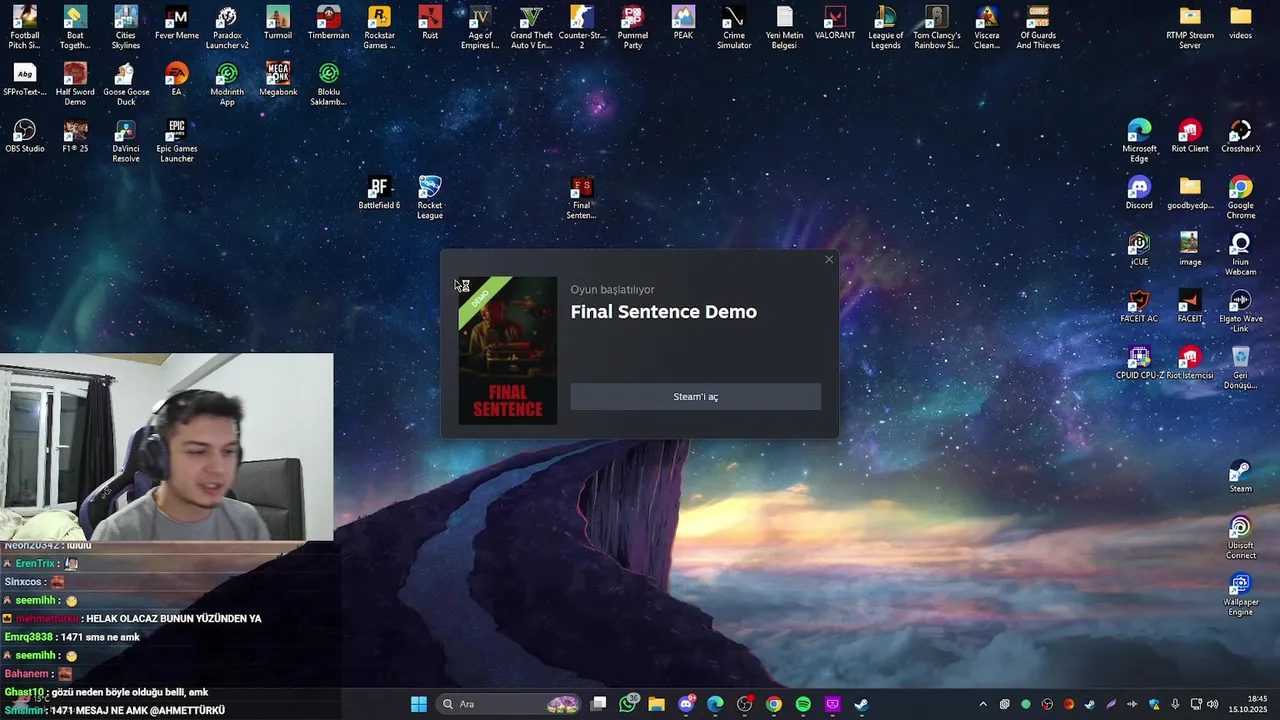This screenshot has height=720, width=1280.
Task: Select the Elgato Wave Link icon
Action: [x=1240, y=312]
